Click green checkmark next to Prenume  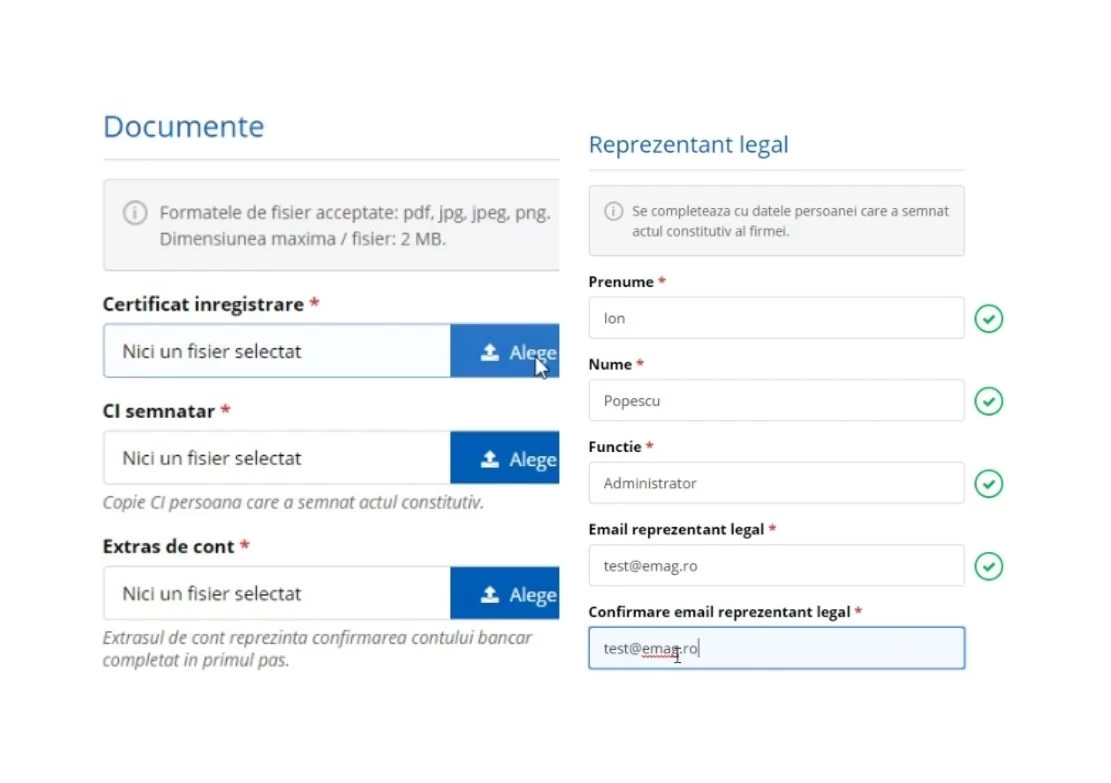pyautogui.click(x=988, y=319)
